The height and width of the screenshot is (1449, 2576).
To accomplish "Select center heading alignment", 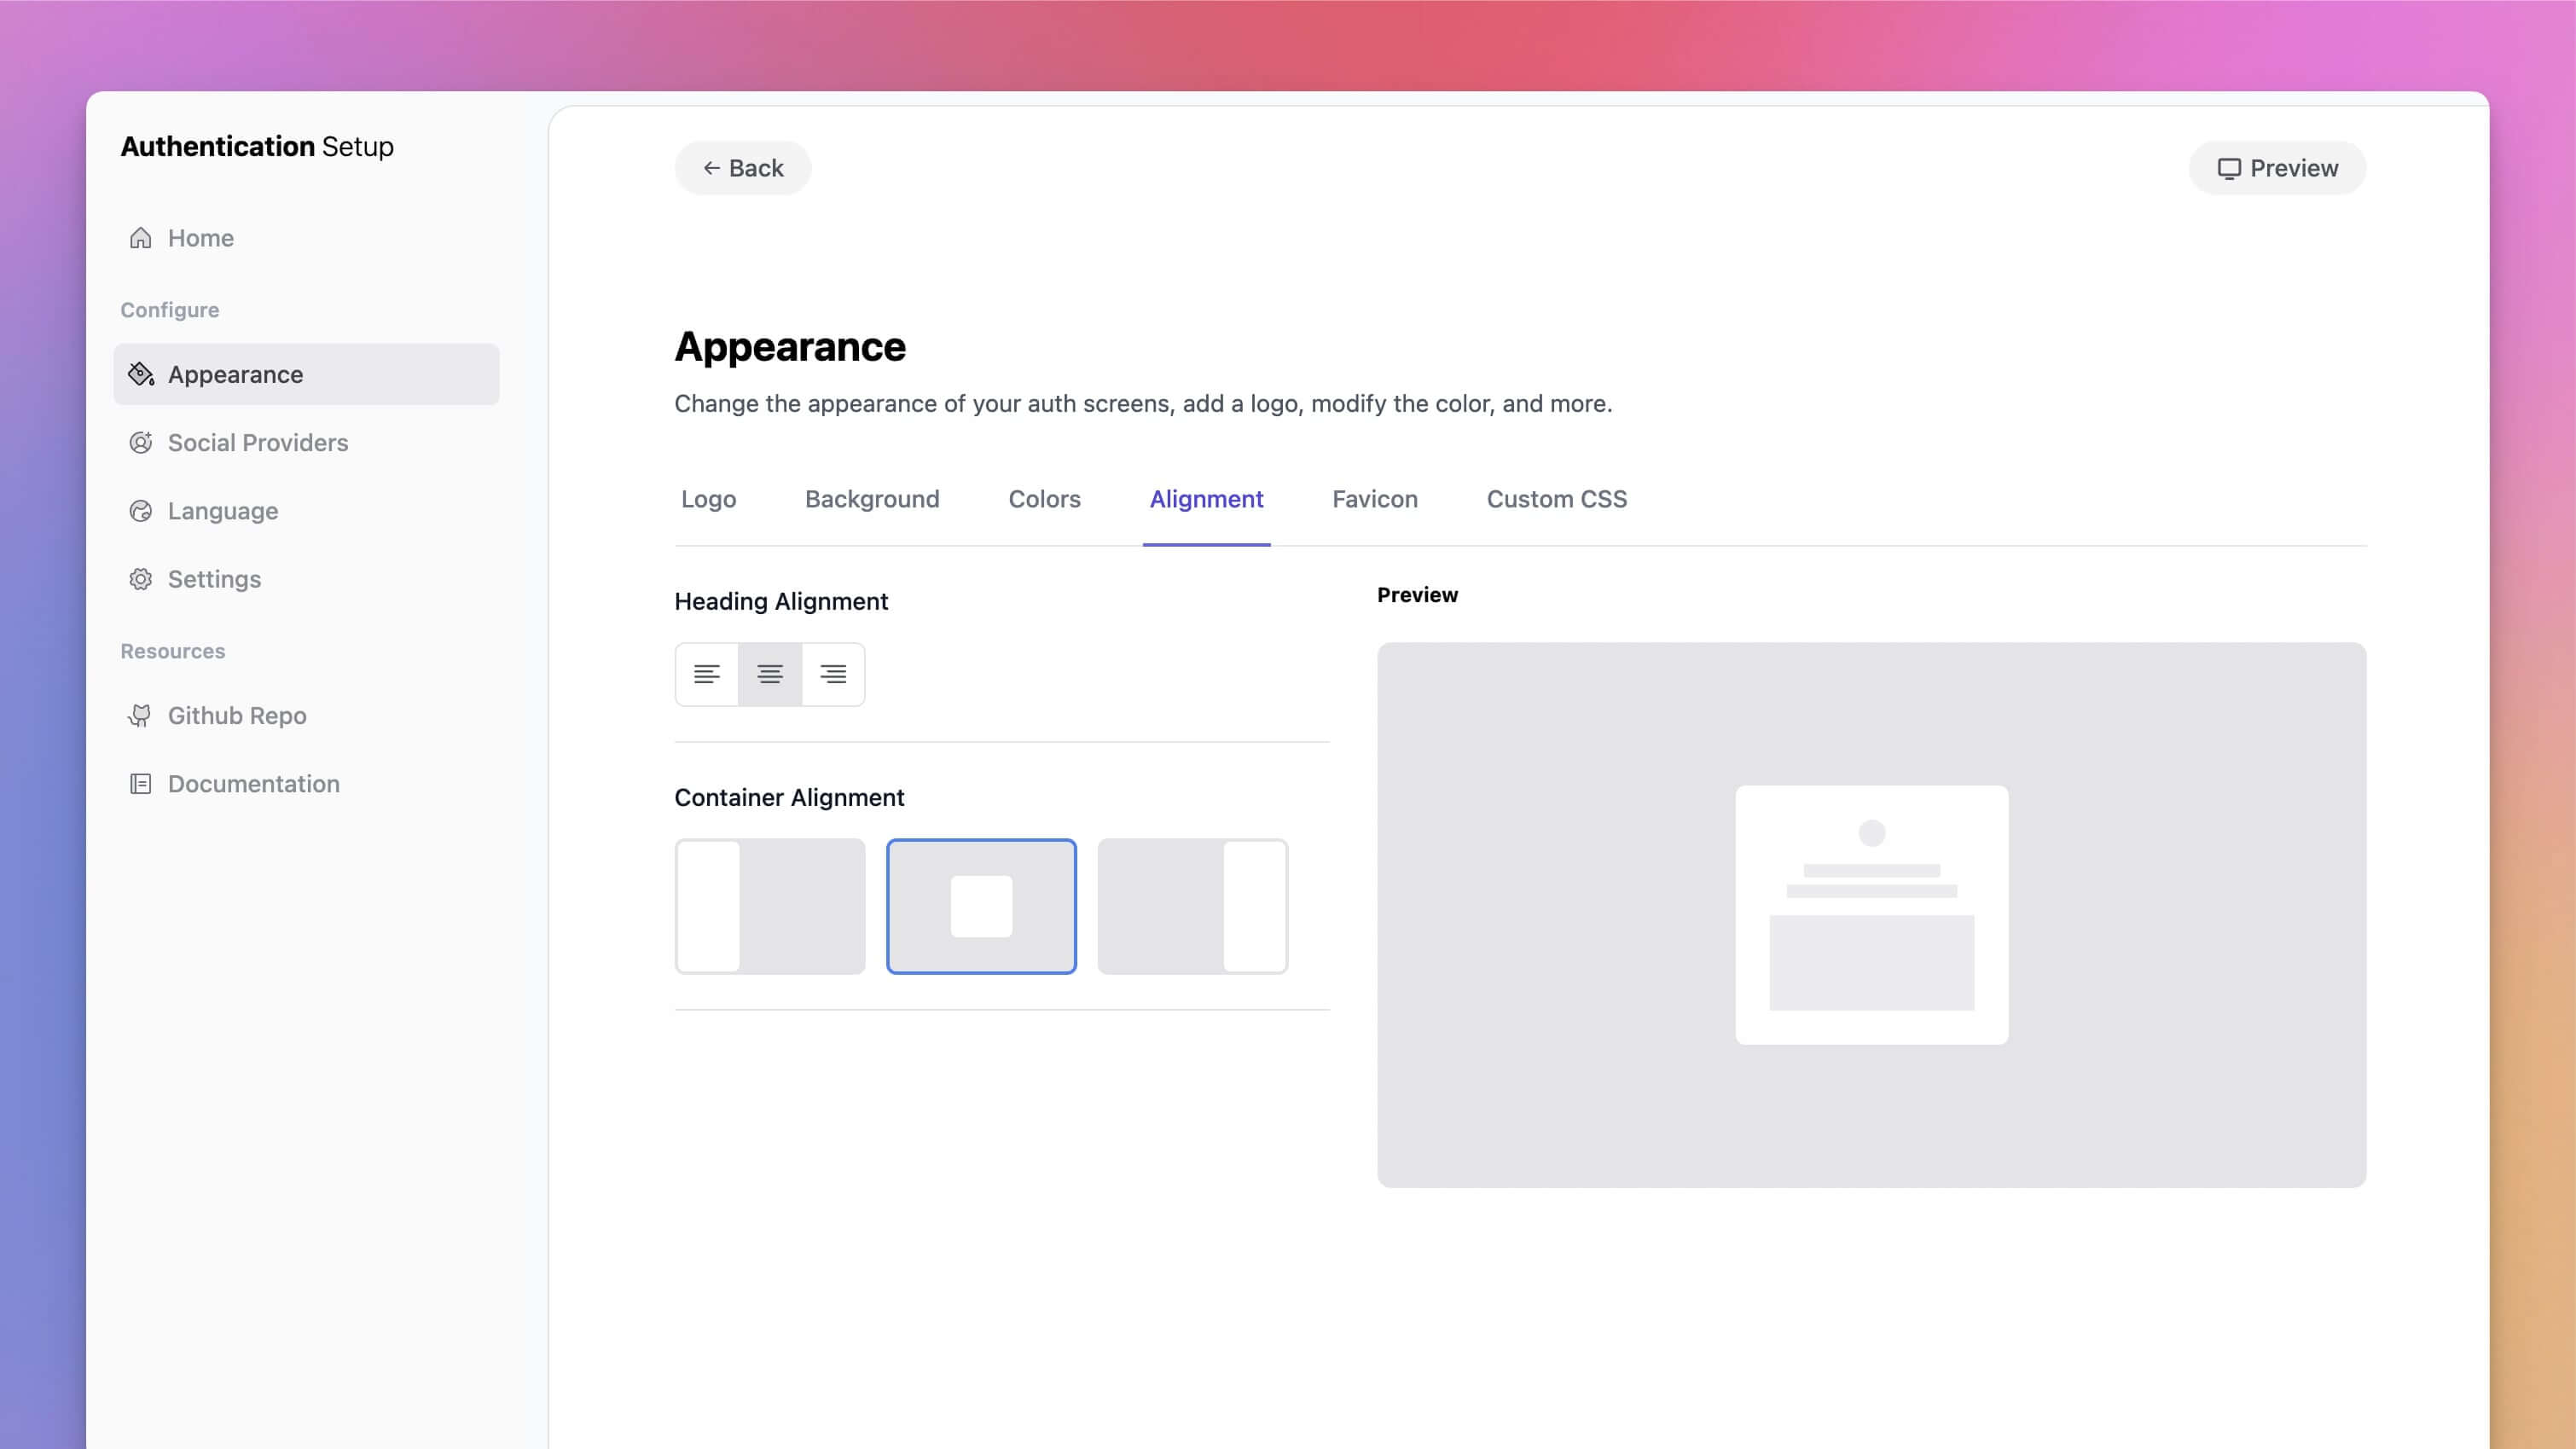I will [770, 674].
